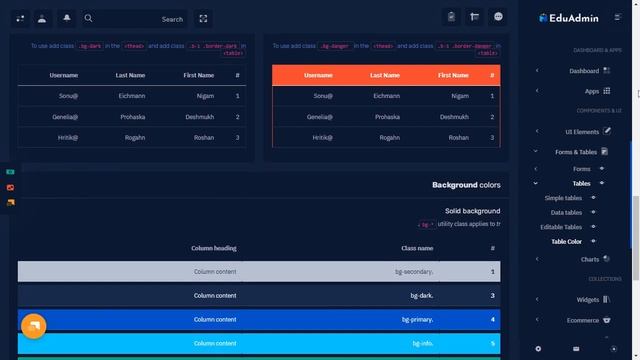
Task: Expand the UI Elements chevron
Action: coord(537,131)
